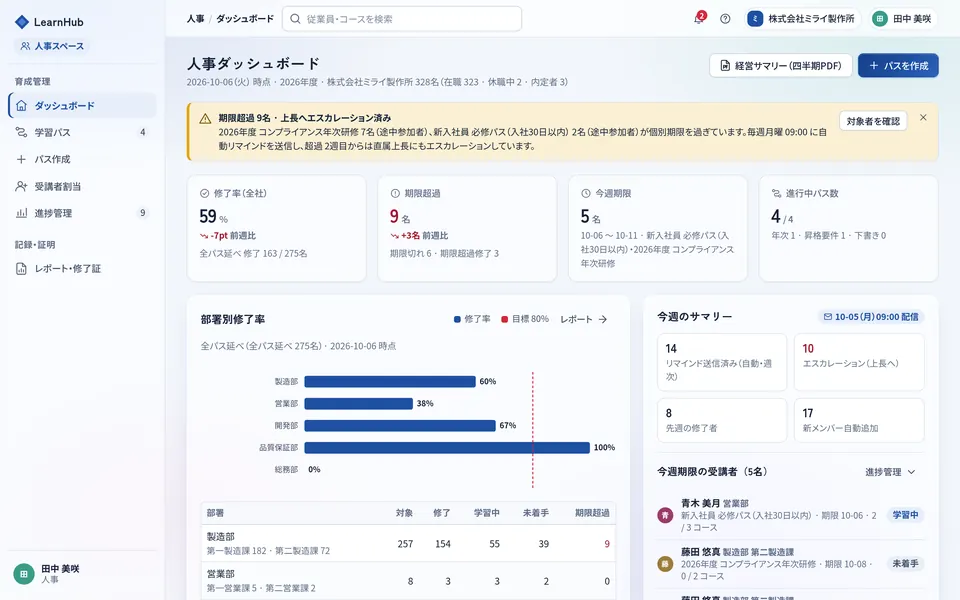Click the 製造部 row in department table

click(x=408, y=543)
